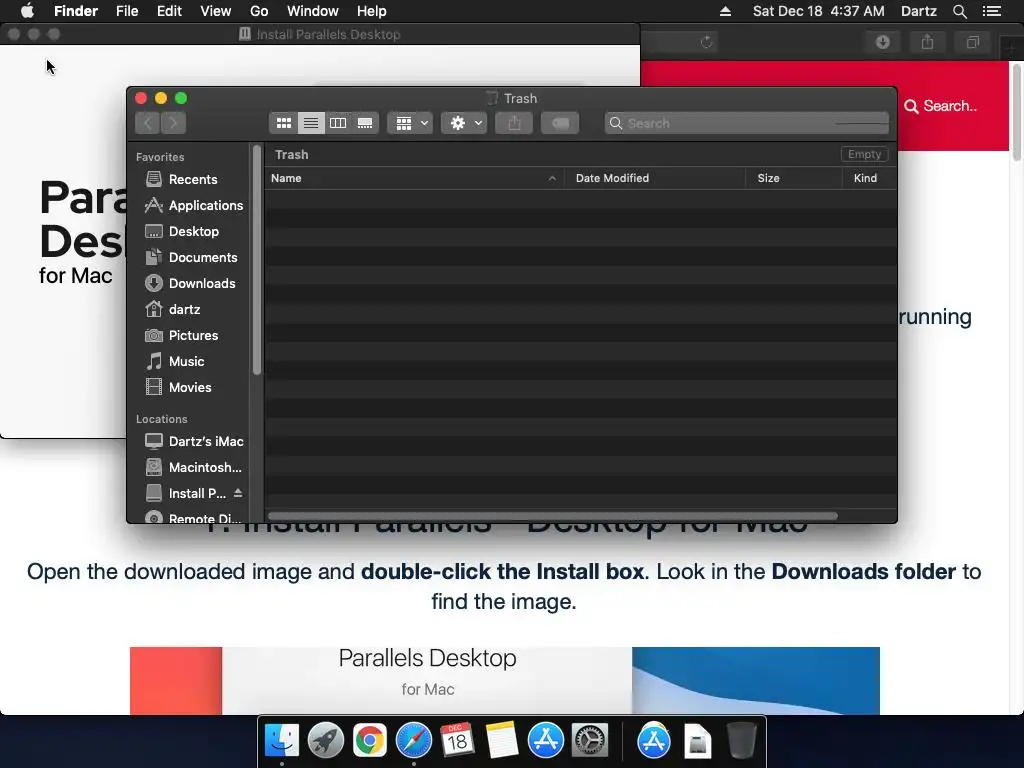Viewport: 1024px width, 768px height.
Task: Switch Trash window to list view
Action: 311,123
